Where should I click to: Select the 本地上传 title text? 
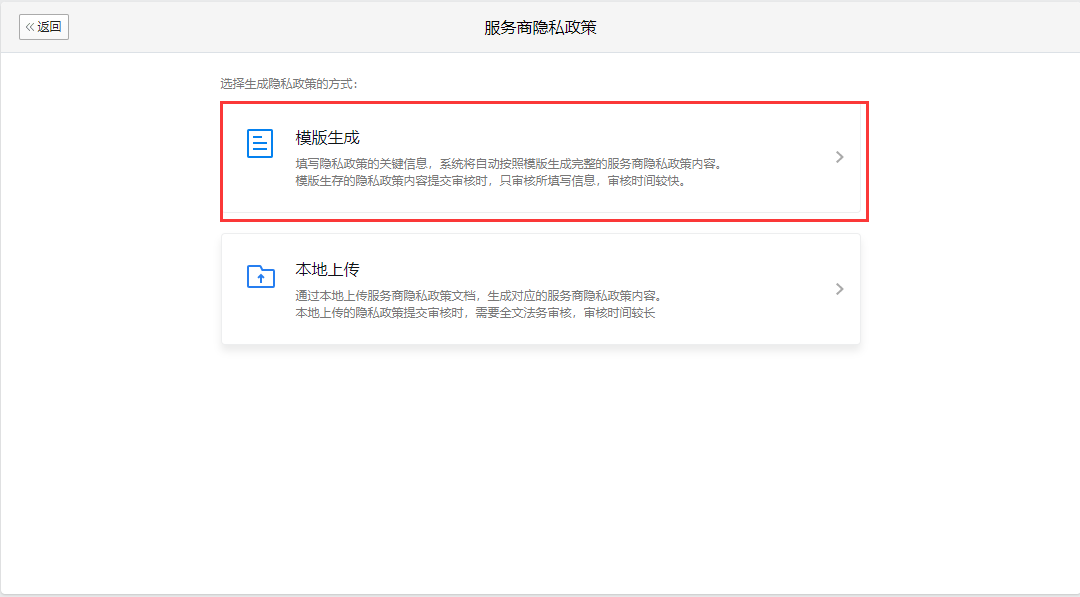coord(327,270)
